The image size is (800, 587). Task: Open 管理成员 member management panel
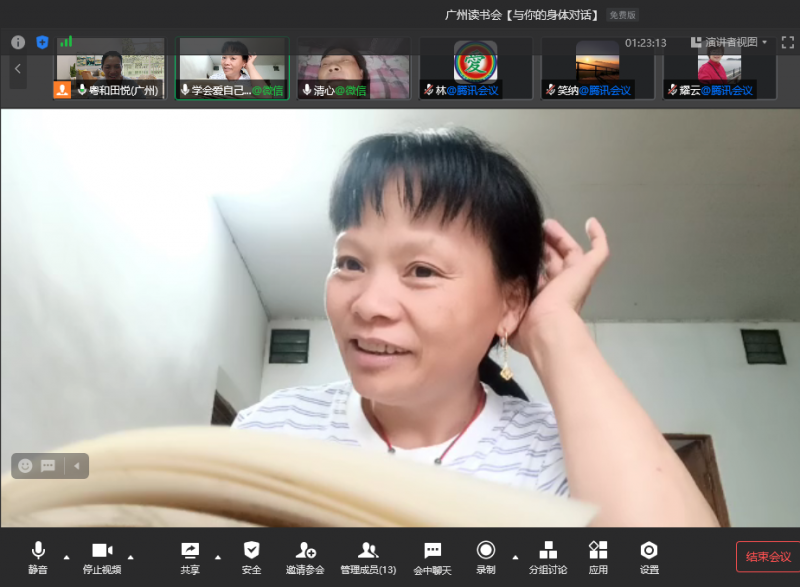(x=368, y=557)
